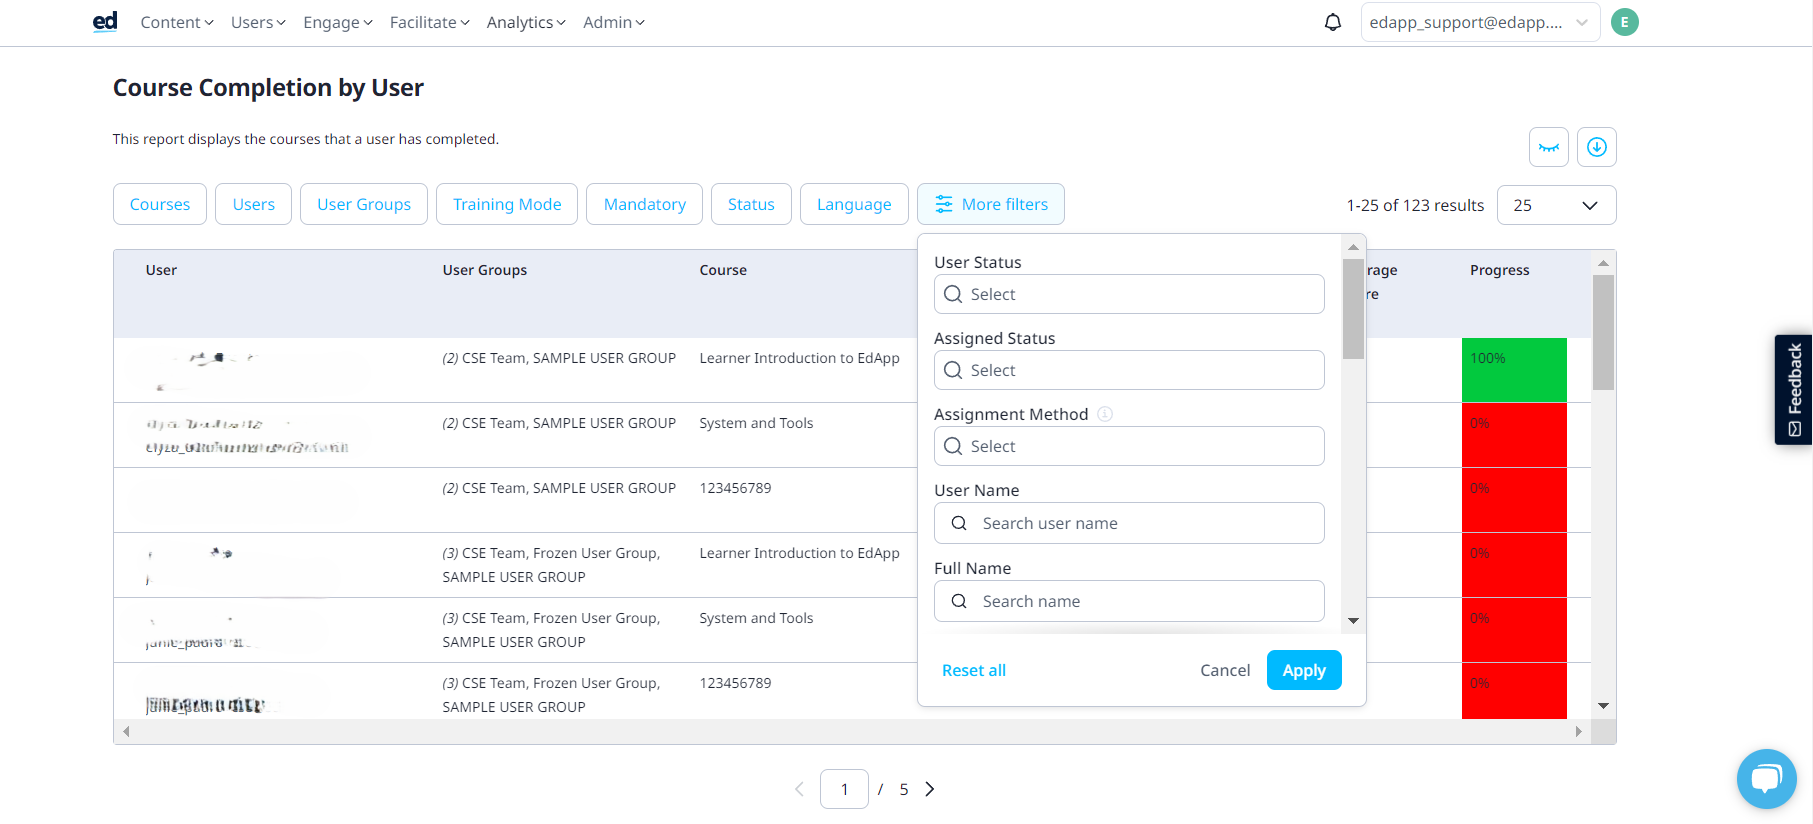Click the Search user name field
Viewport: 1813px width, 824px height.
click(x=1129, y=523)
